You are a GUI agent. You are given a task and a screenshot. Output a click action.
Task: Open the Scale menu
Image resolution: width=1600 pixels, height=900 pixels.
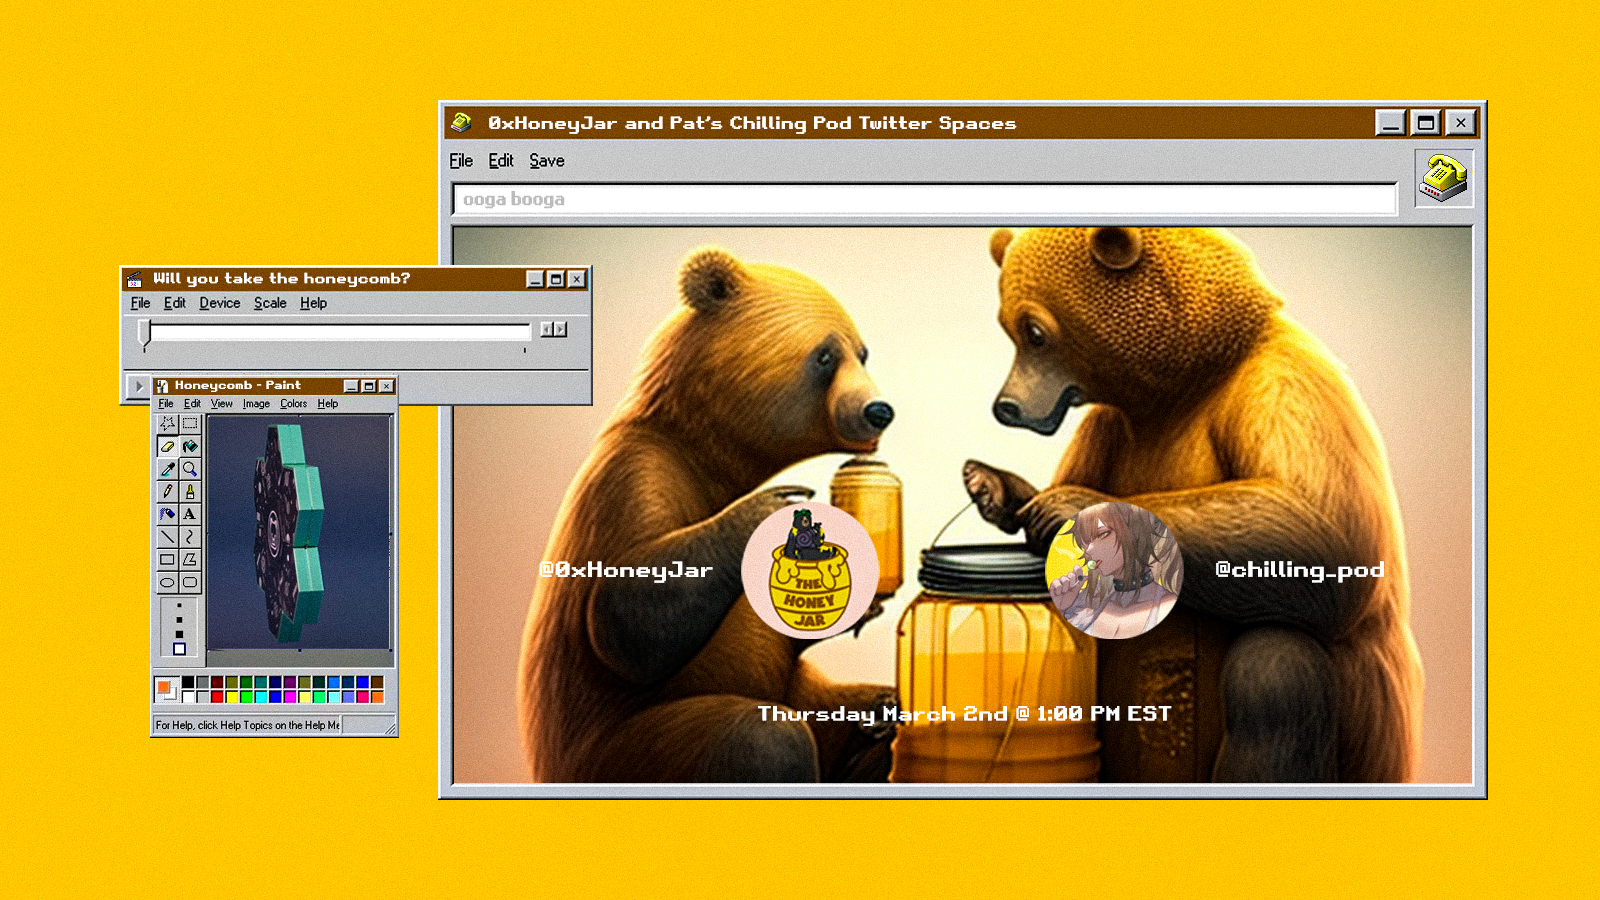click(x=270, y=303)
